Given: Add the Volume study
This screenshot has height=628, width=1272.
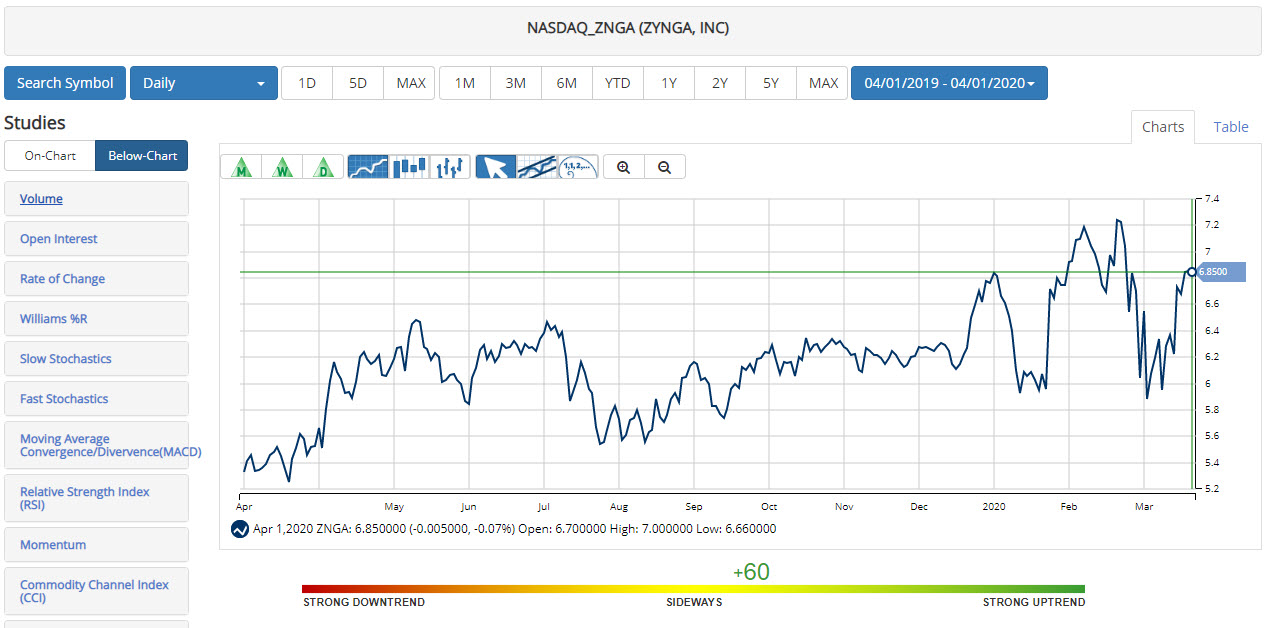Looking at the screenshot, I should (x=96, y=199).
